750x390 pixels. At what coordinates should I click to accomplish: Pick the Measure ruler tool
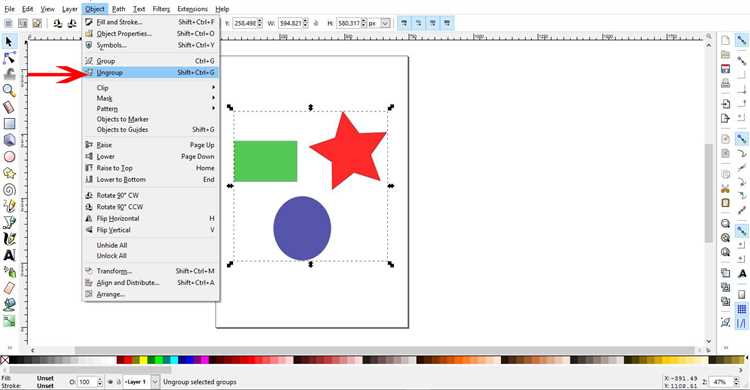coord(9,107)
